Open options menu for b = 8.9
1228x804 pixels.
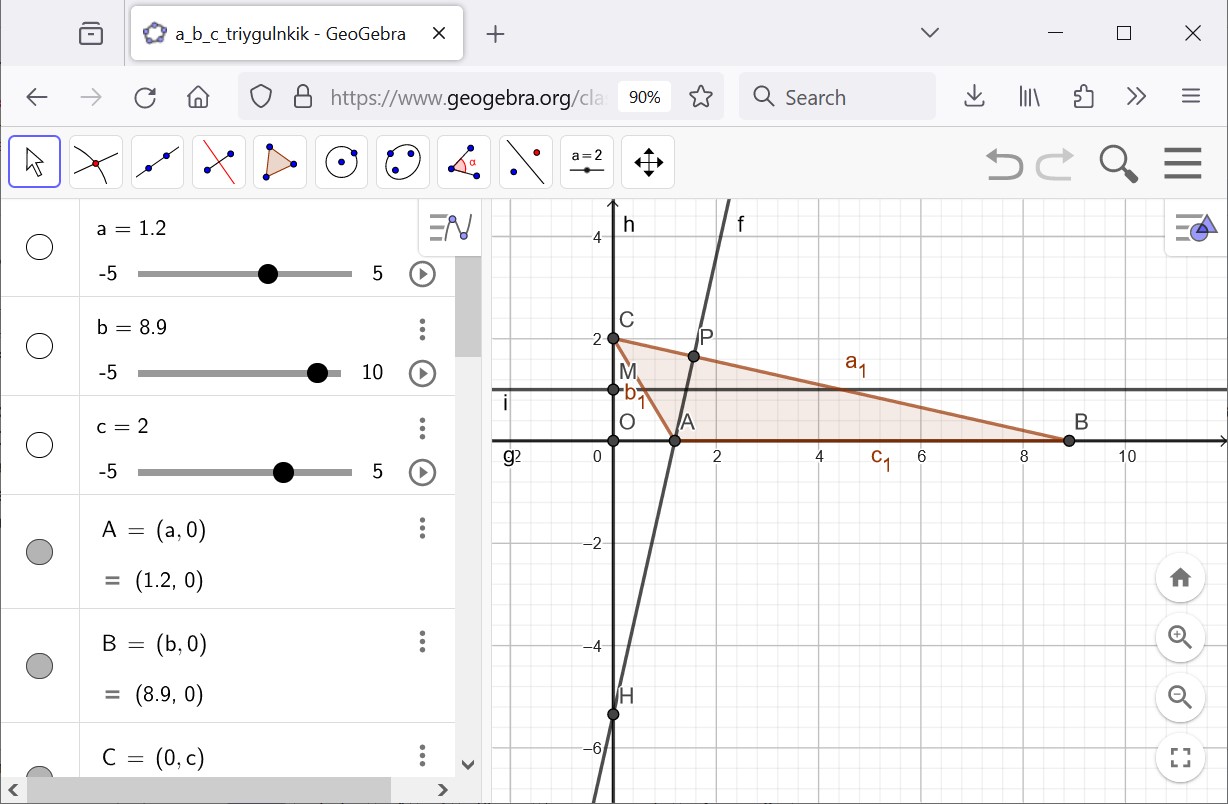coord(423,329)
